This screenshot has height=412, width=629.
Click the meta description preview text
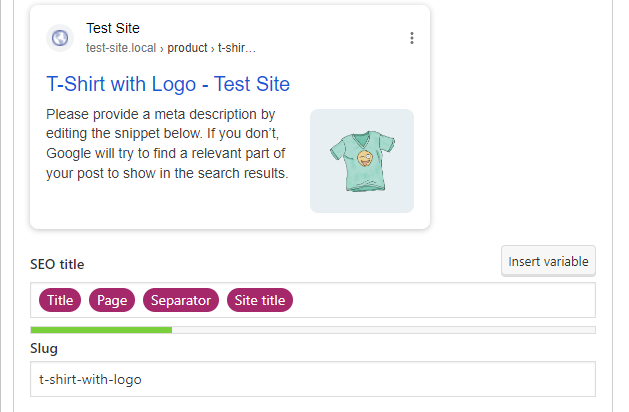point(167,144)
